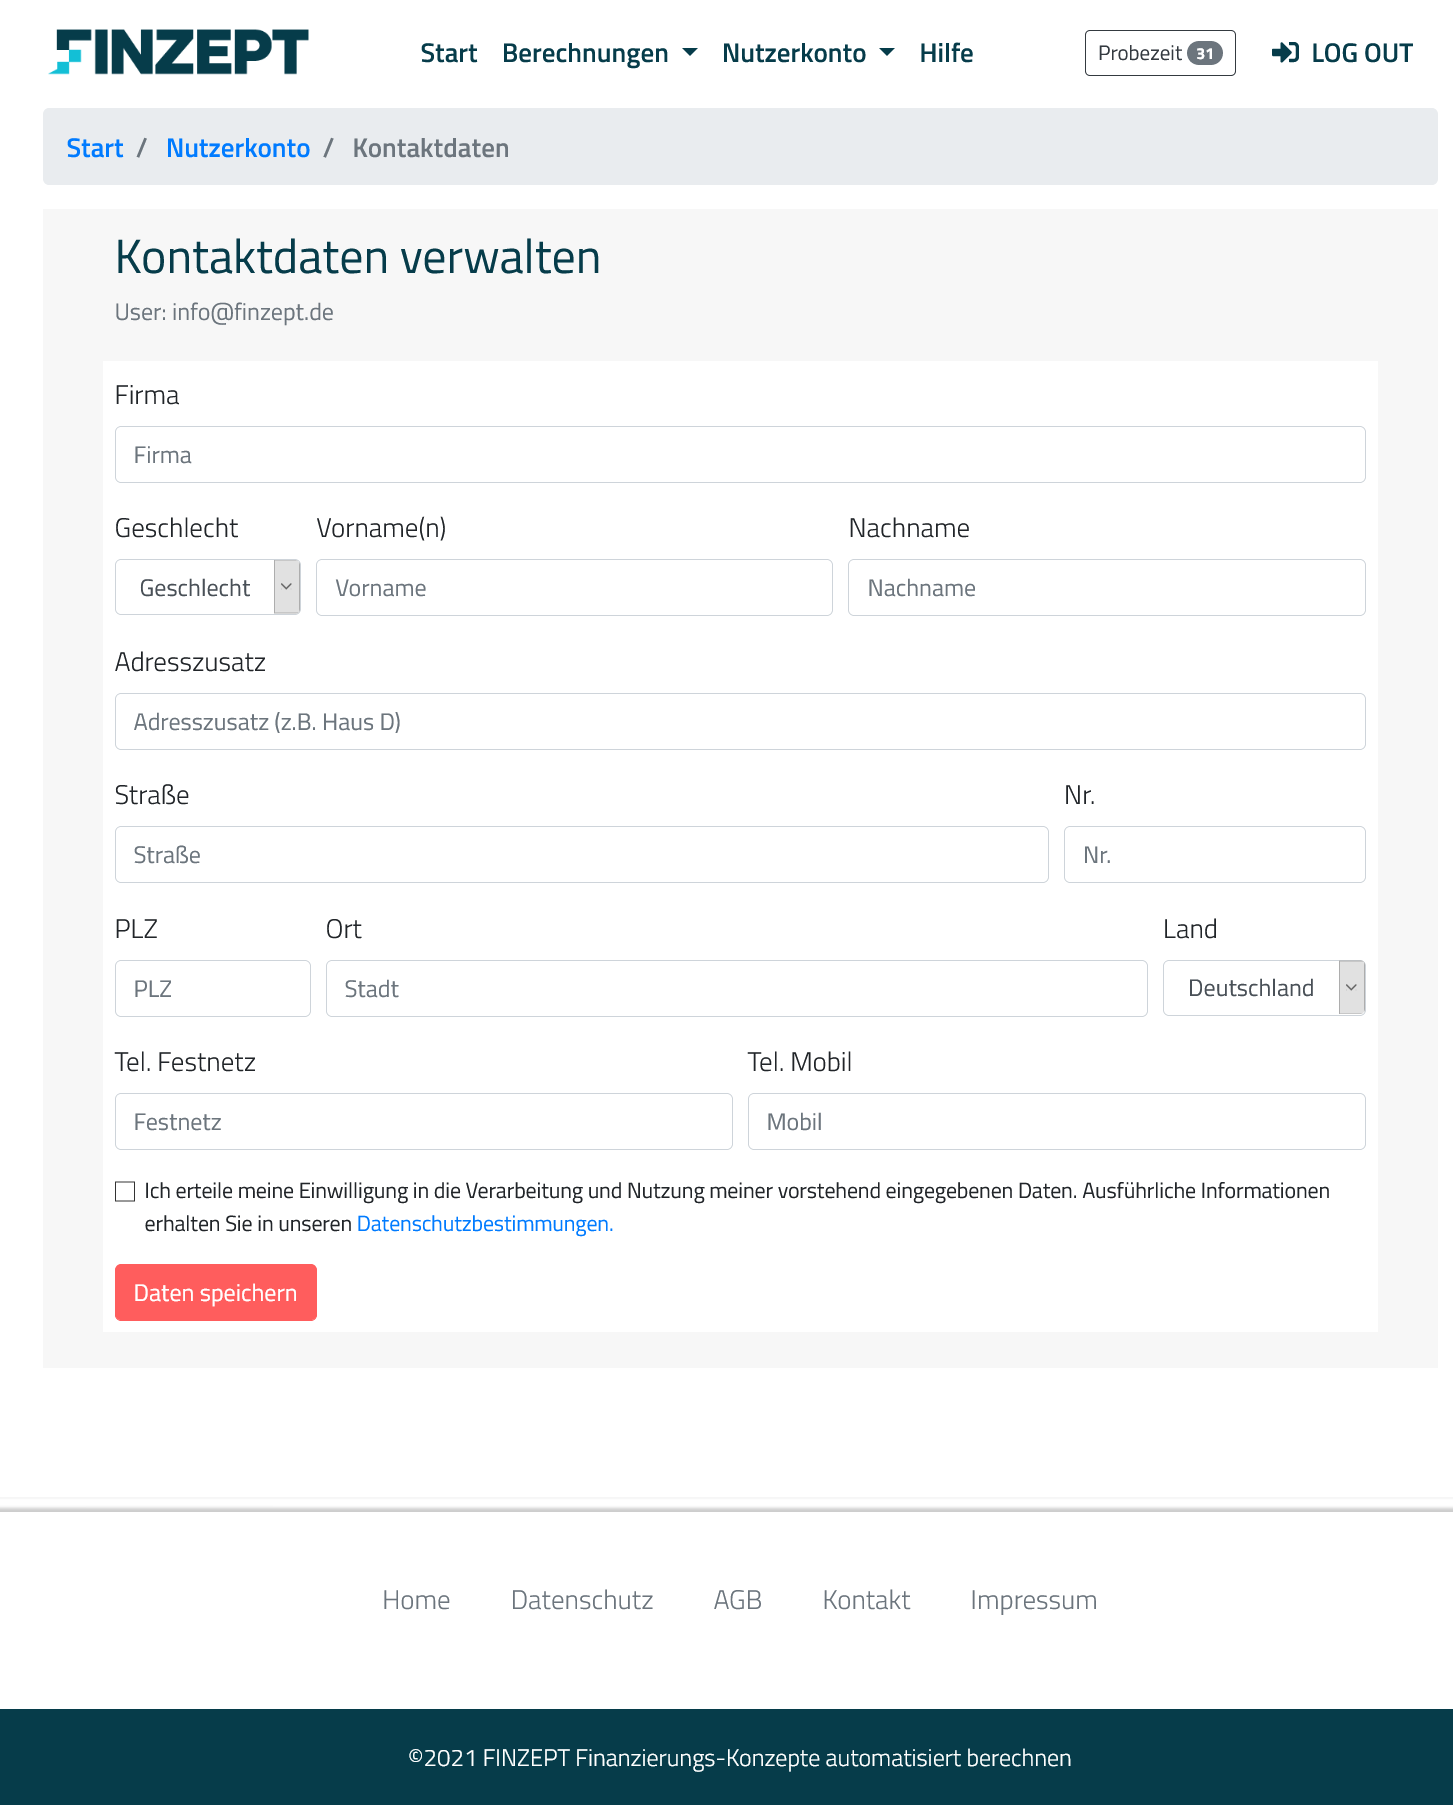Open footer Home link
1453x1810 pixels.
[x=416, y=1600]
